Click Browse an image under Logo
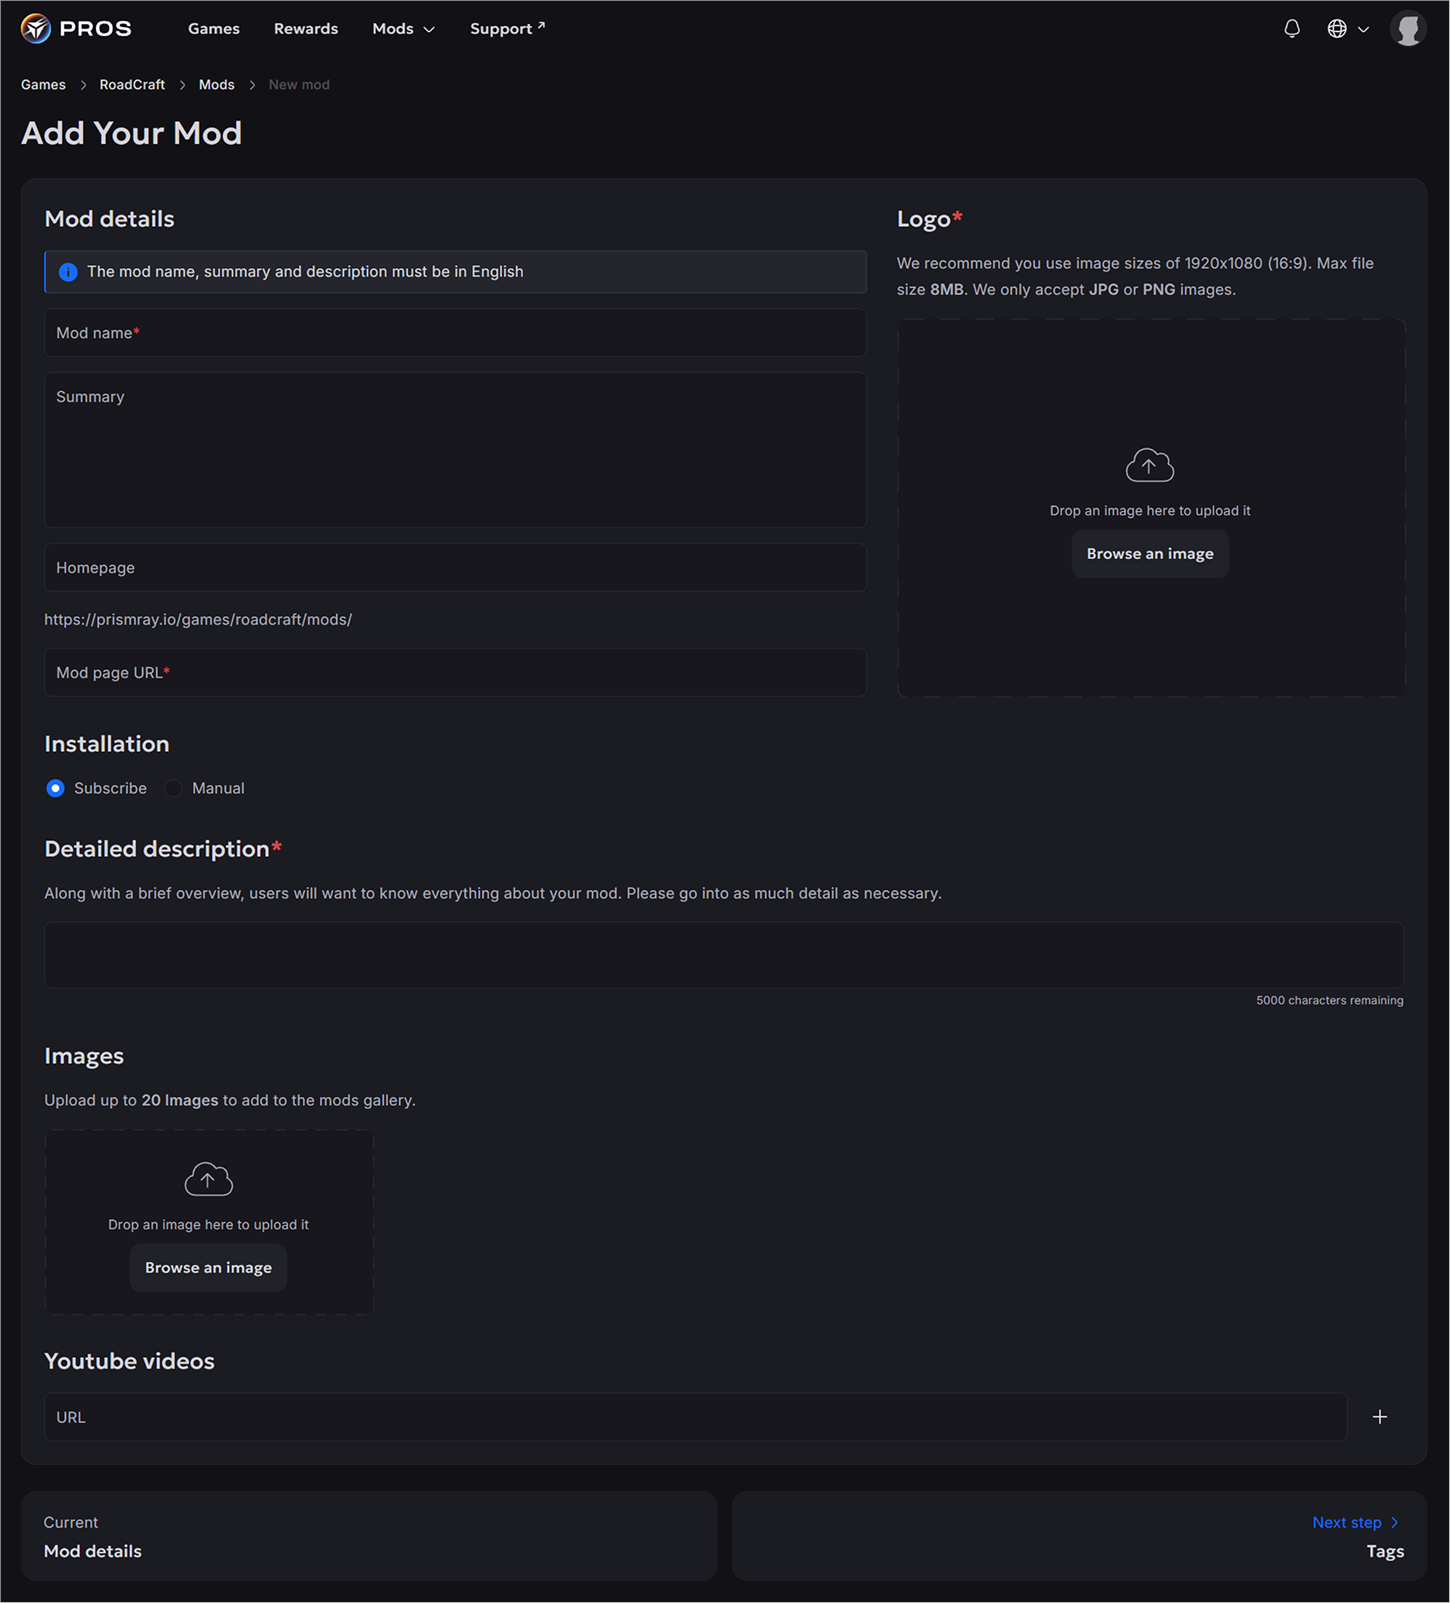Image resolution: width=1450 pixels, height=1603 pixels. 1150,554
